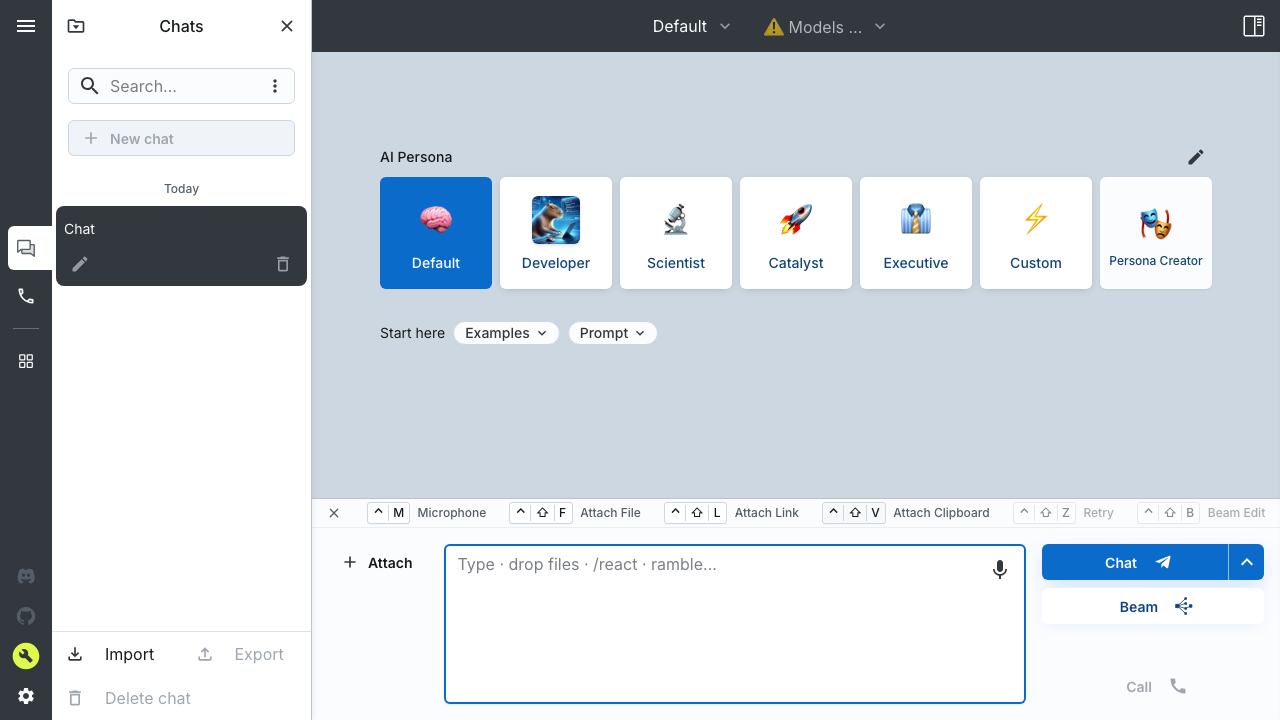
Task: Focus the message composer text box
Action: coord(735,624)
